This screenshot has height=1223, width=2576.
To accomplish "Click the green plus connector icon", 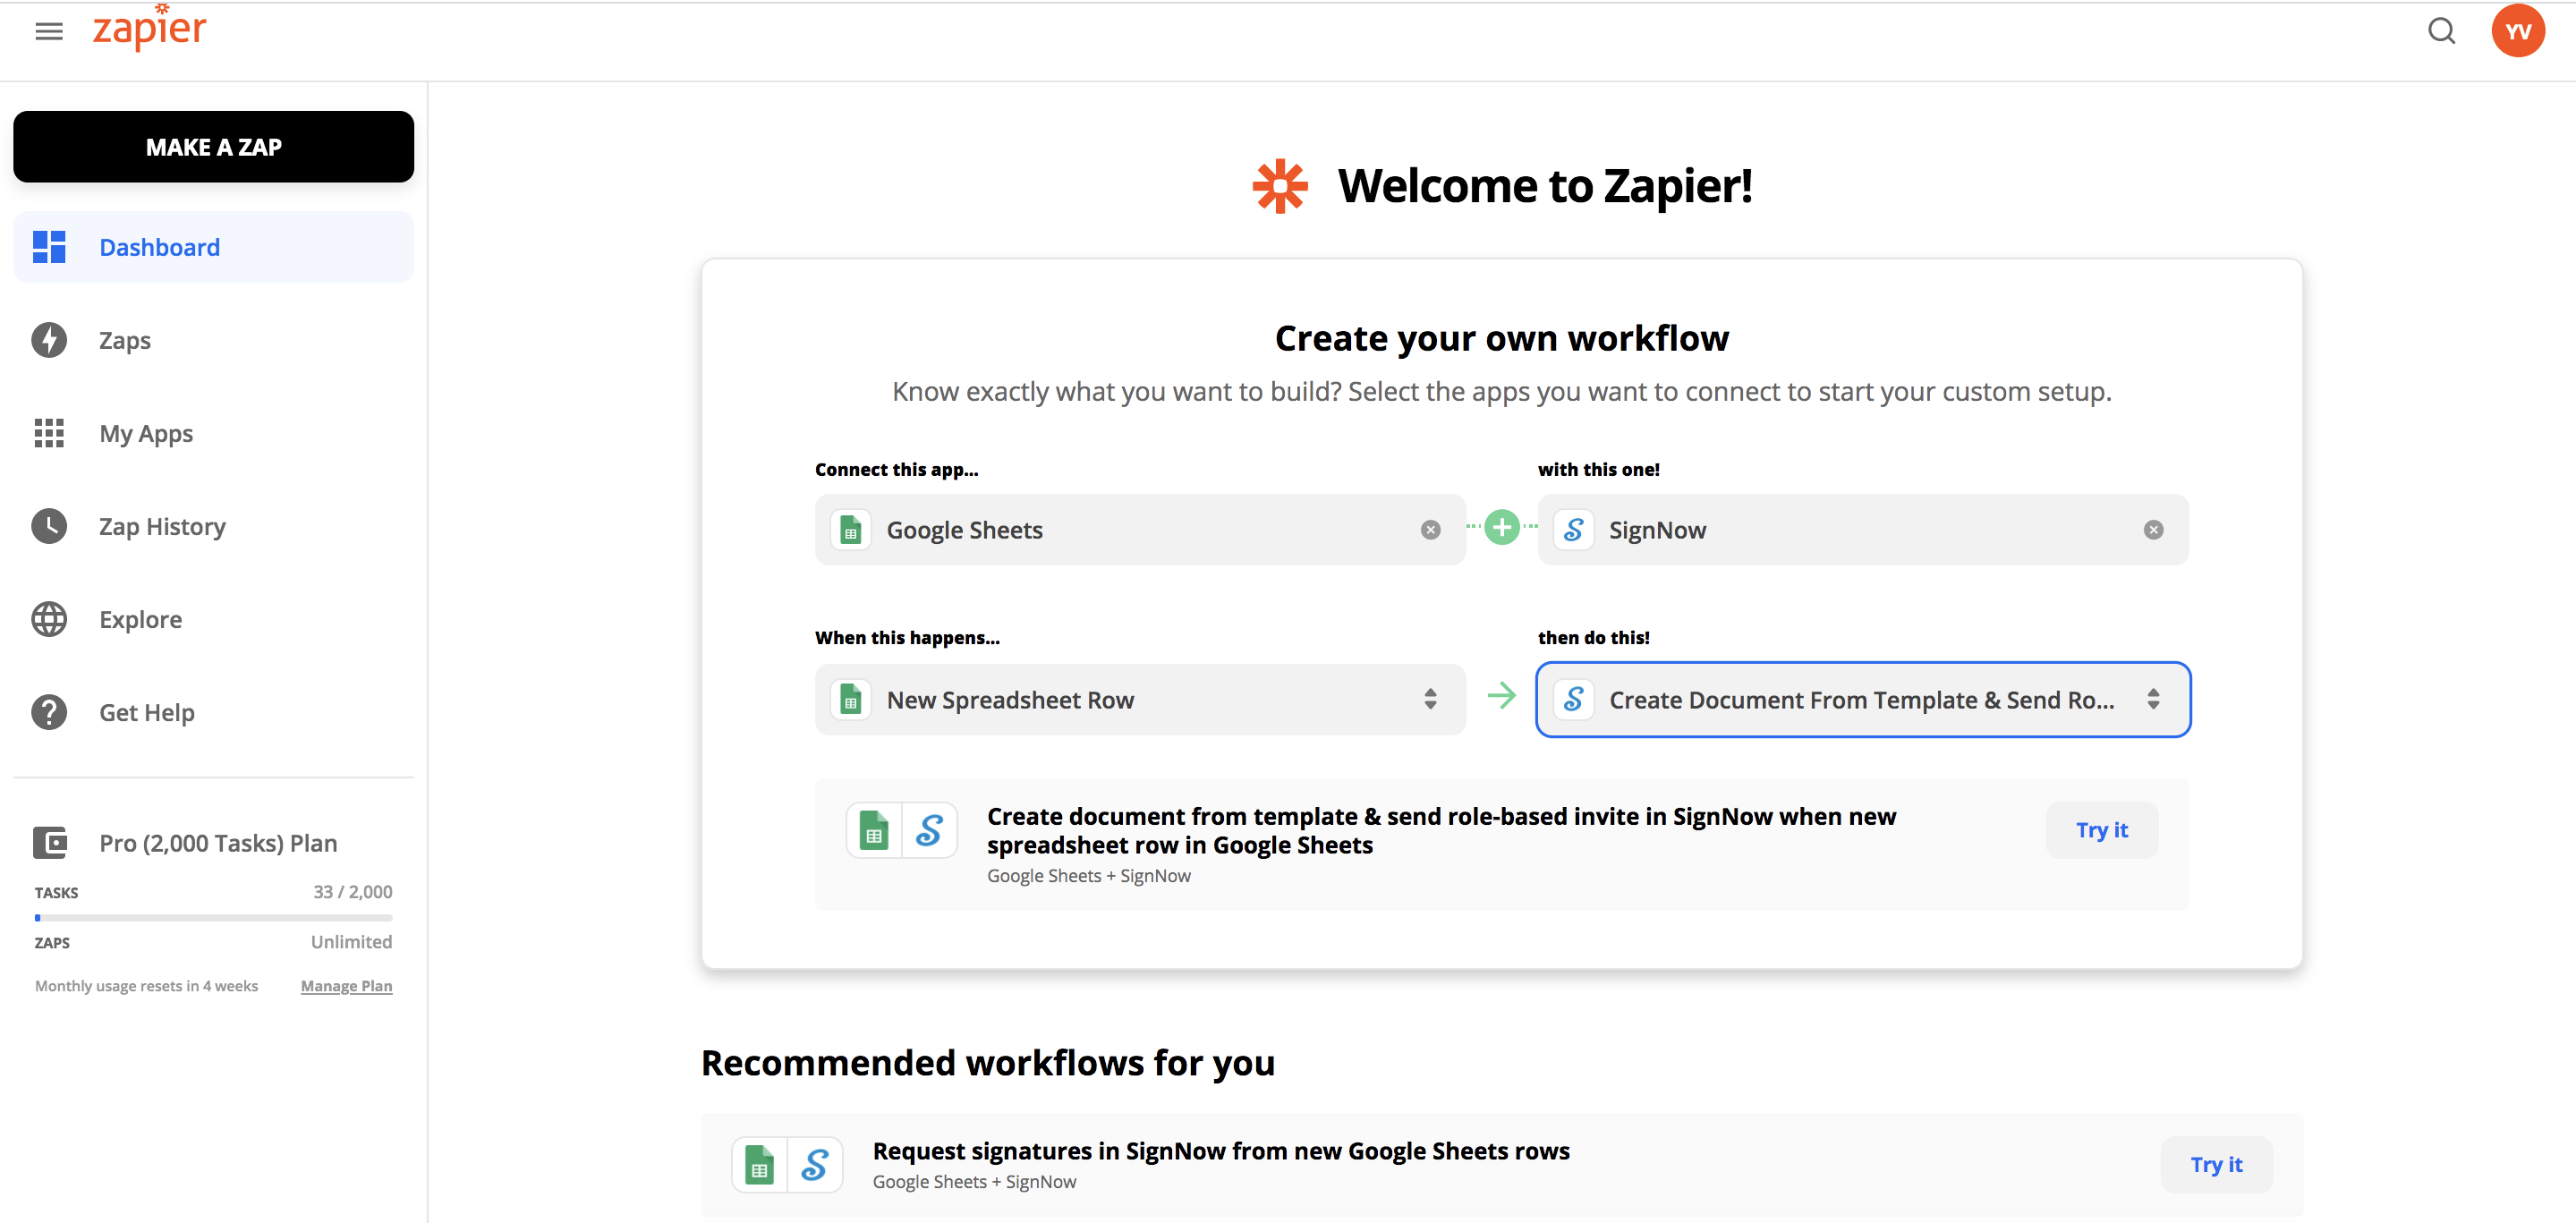I will point(1501,527).
